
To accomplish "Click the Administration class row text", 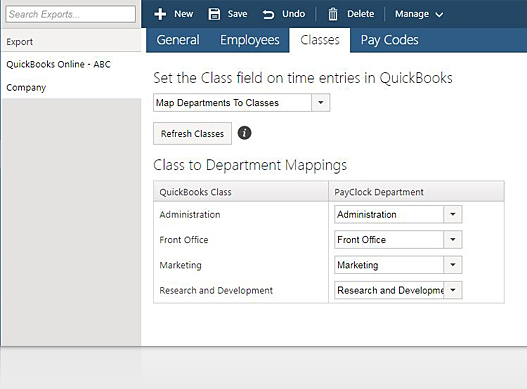I will [x=190, y=215].
